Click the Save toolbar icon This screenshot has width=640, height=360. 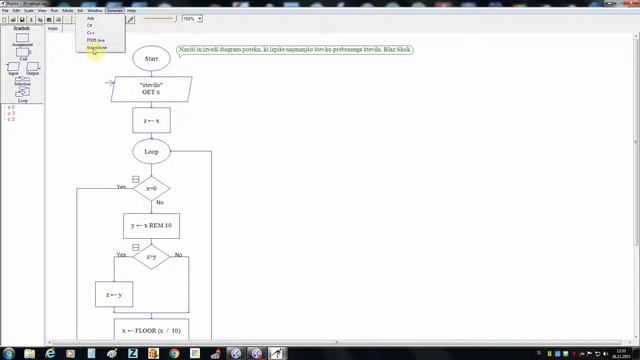coord(22,20)
